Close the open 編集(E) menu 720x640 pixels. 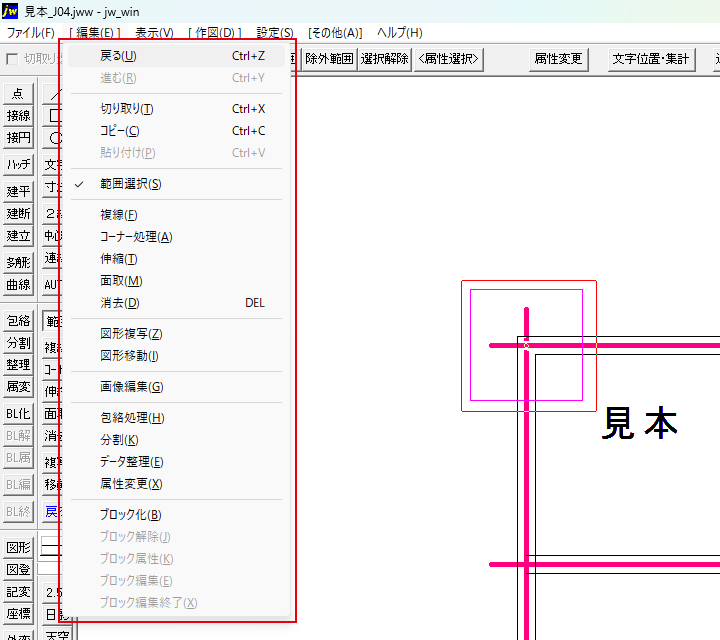(x=95, y=33)
